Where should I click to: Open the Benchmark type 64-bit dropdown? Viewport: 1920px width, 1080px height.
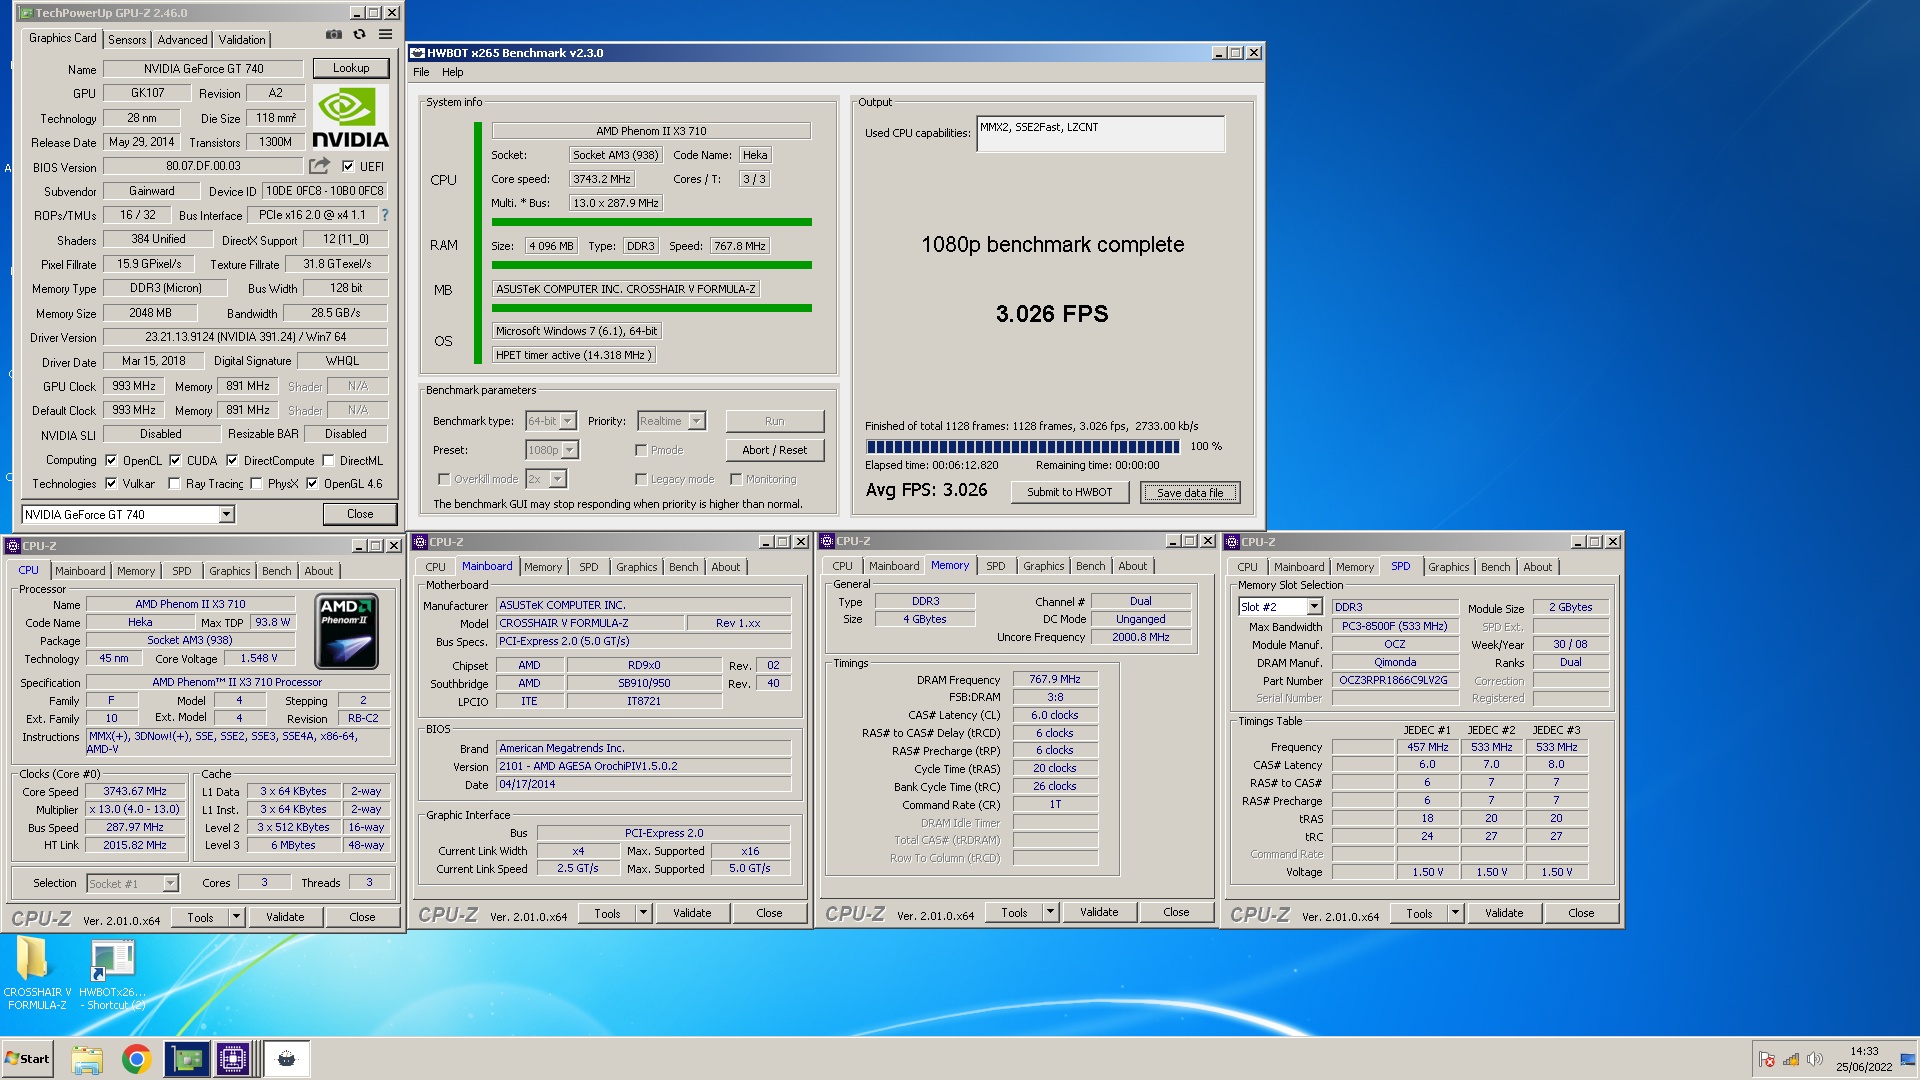click(568, 421)
